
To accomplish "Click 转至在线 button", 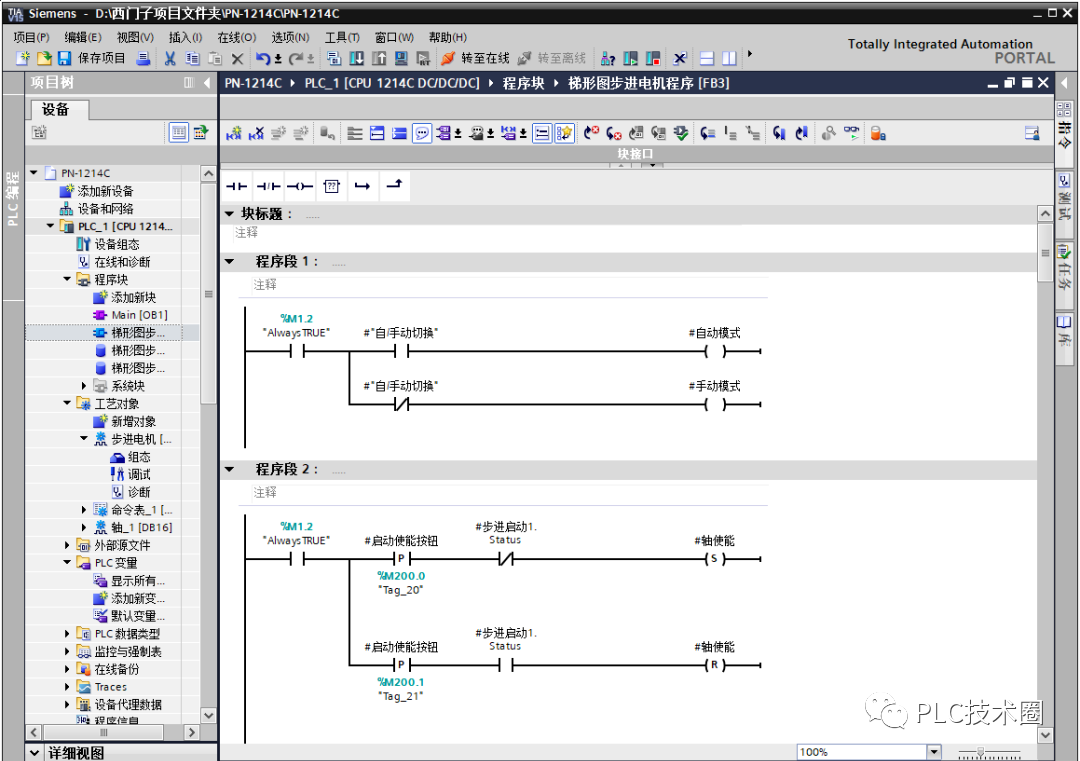I will point(485,59).
